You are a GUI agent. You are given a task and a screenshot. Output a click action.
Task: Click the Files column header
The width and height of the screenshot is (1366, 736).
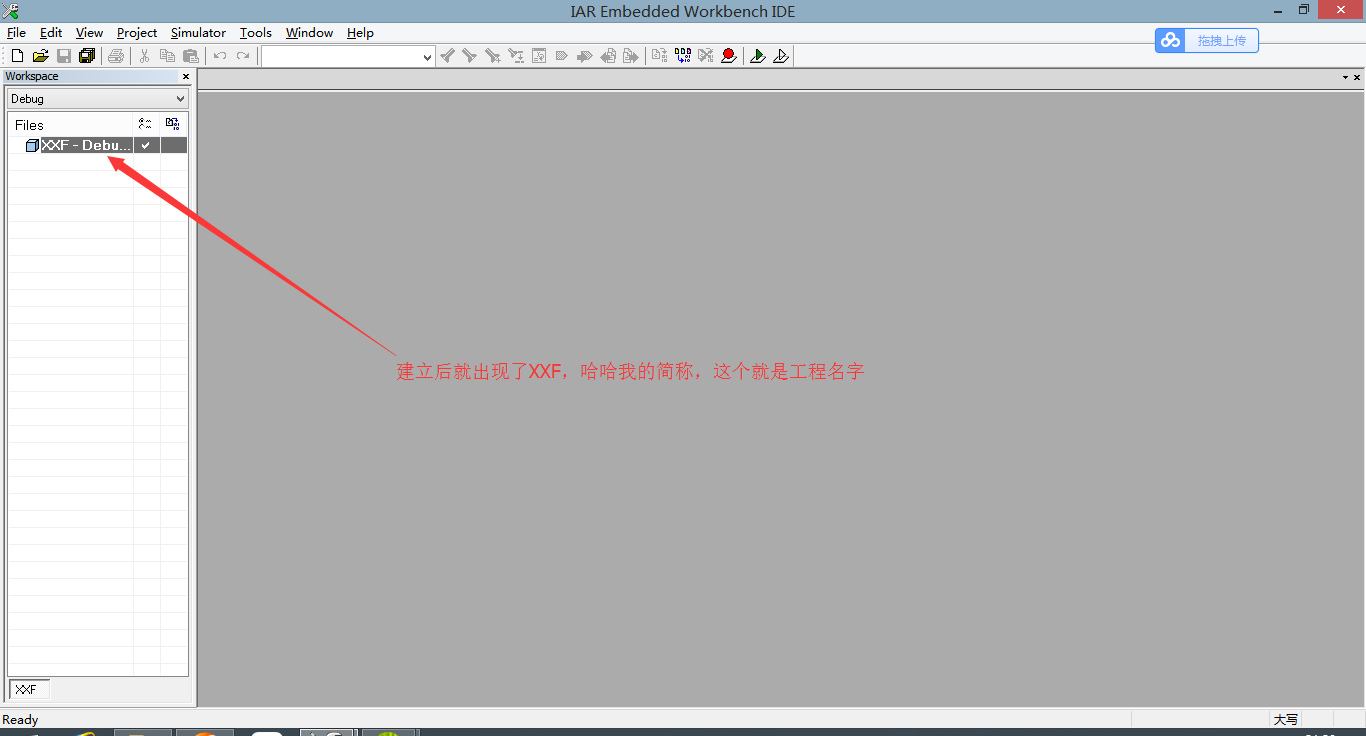click(x=71, y=125)
